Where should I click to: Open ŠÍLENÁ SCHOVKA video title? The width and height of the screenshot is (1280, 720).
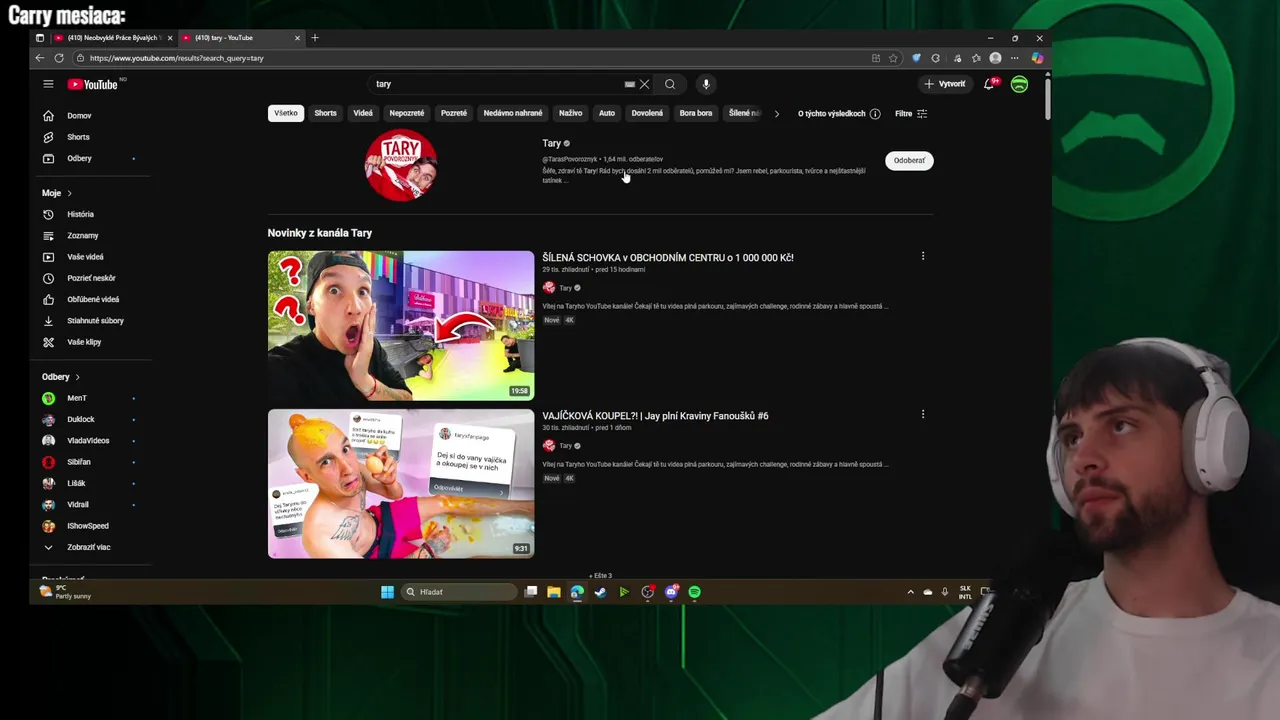point(668,257)
